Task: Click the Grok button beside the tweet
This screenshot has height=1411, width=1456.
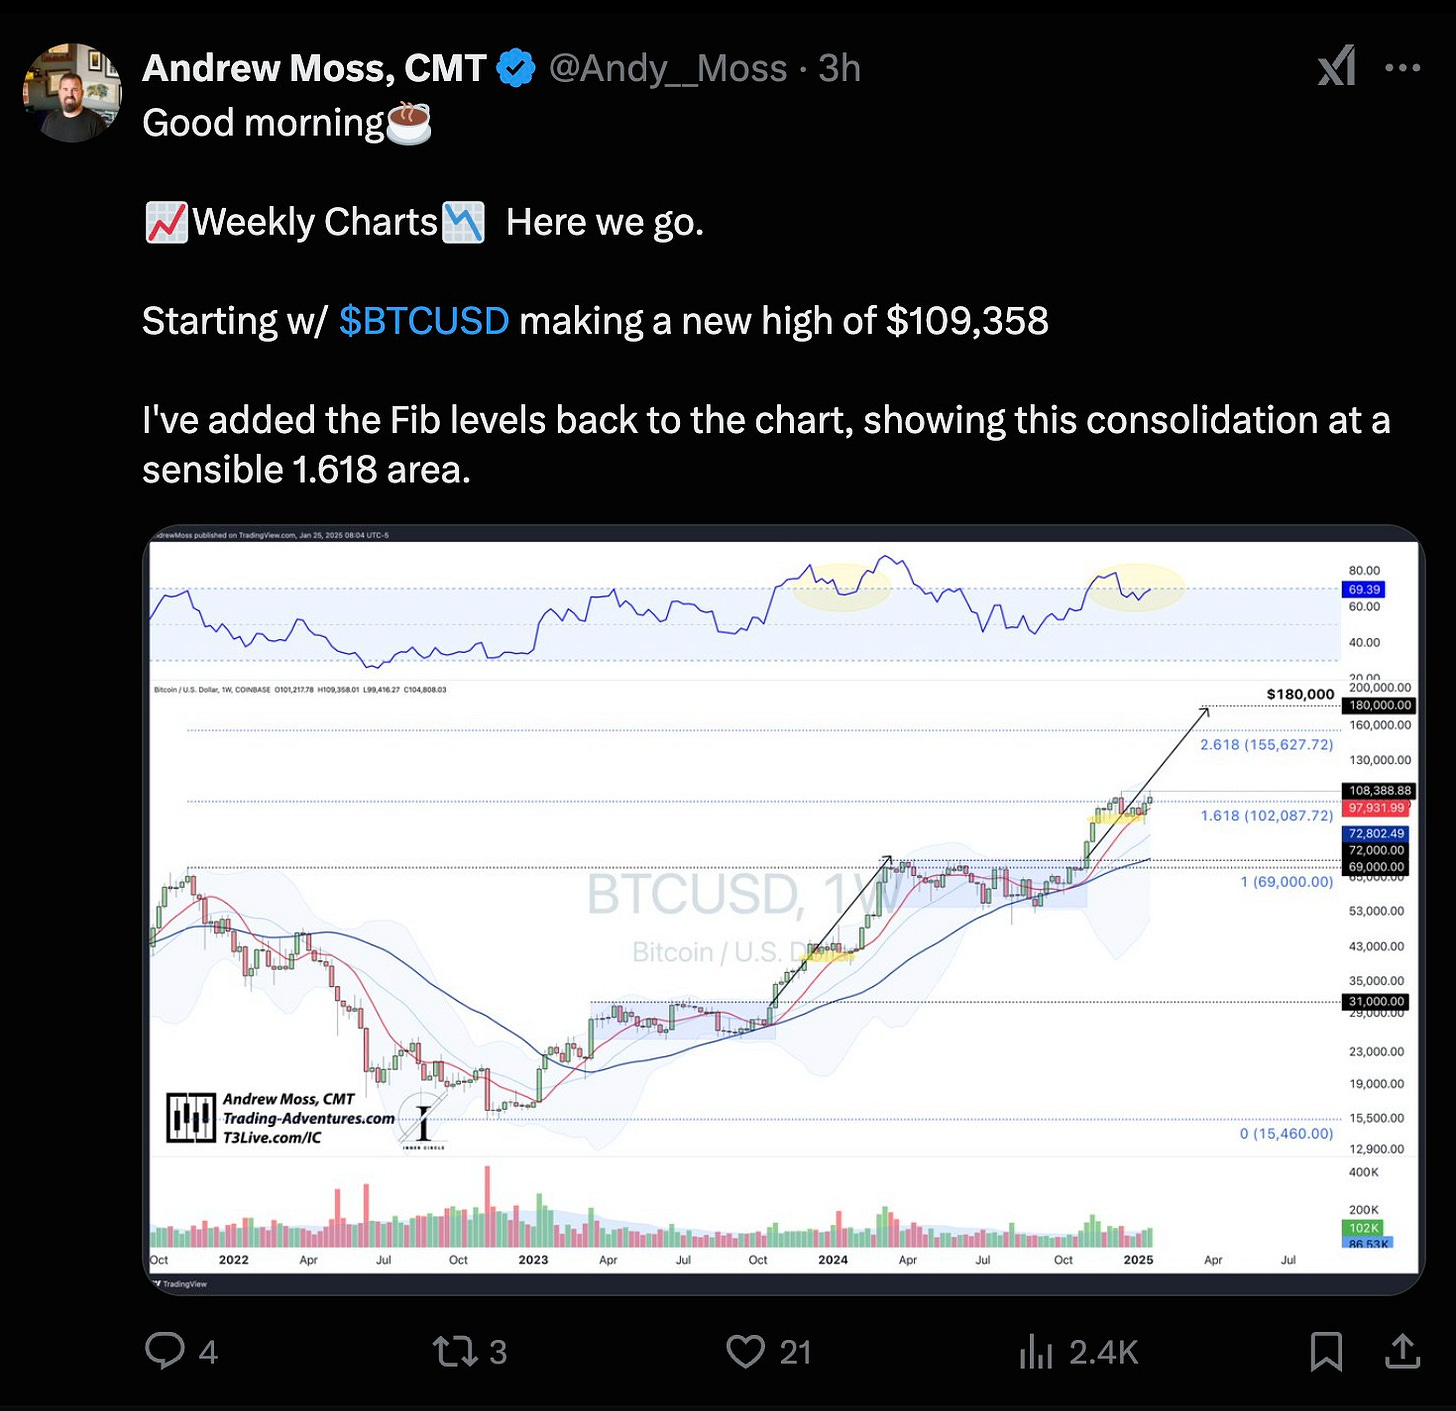Action: click(x=1336, y=68)
